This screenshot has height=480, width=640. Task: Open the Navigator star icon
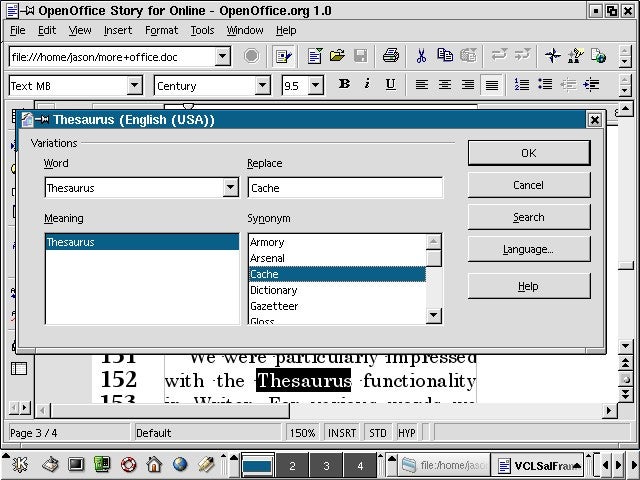553,56
